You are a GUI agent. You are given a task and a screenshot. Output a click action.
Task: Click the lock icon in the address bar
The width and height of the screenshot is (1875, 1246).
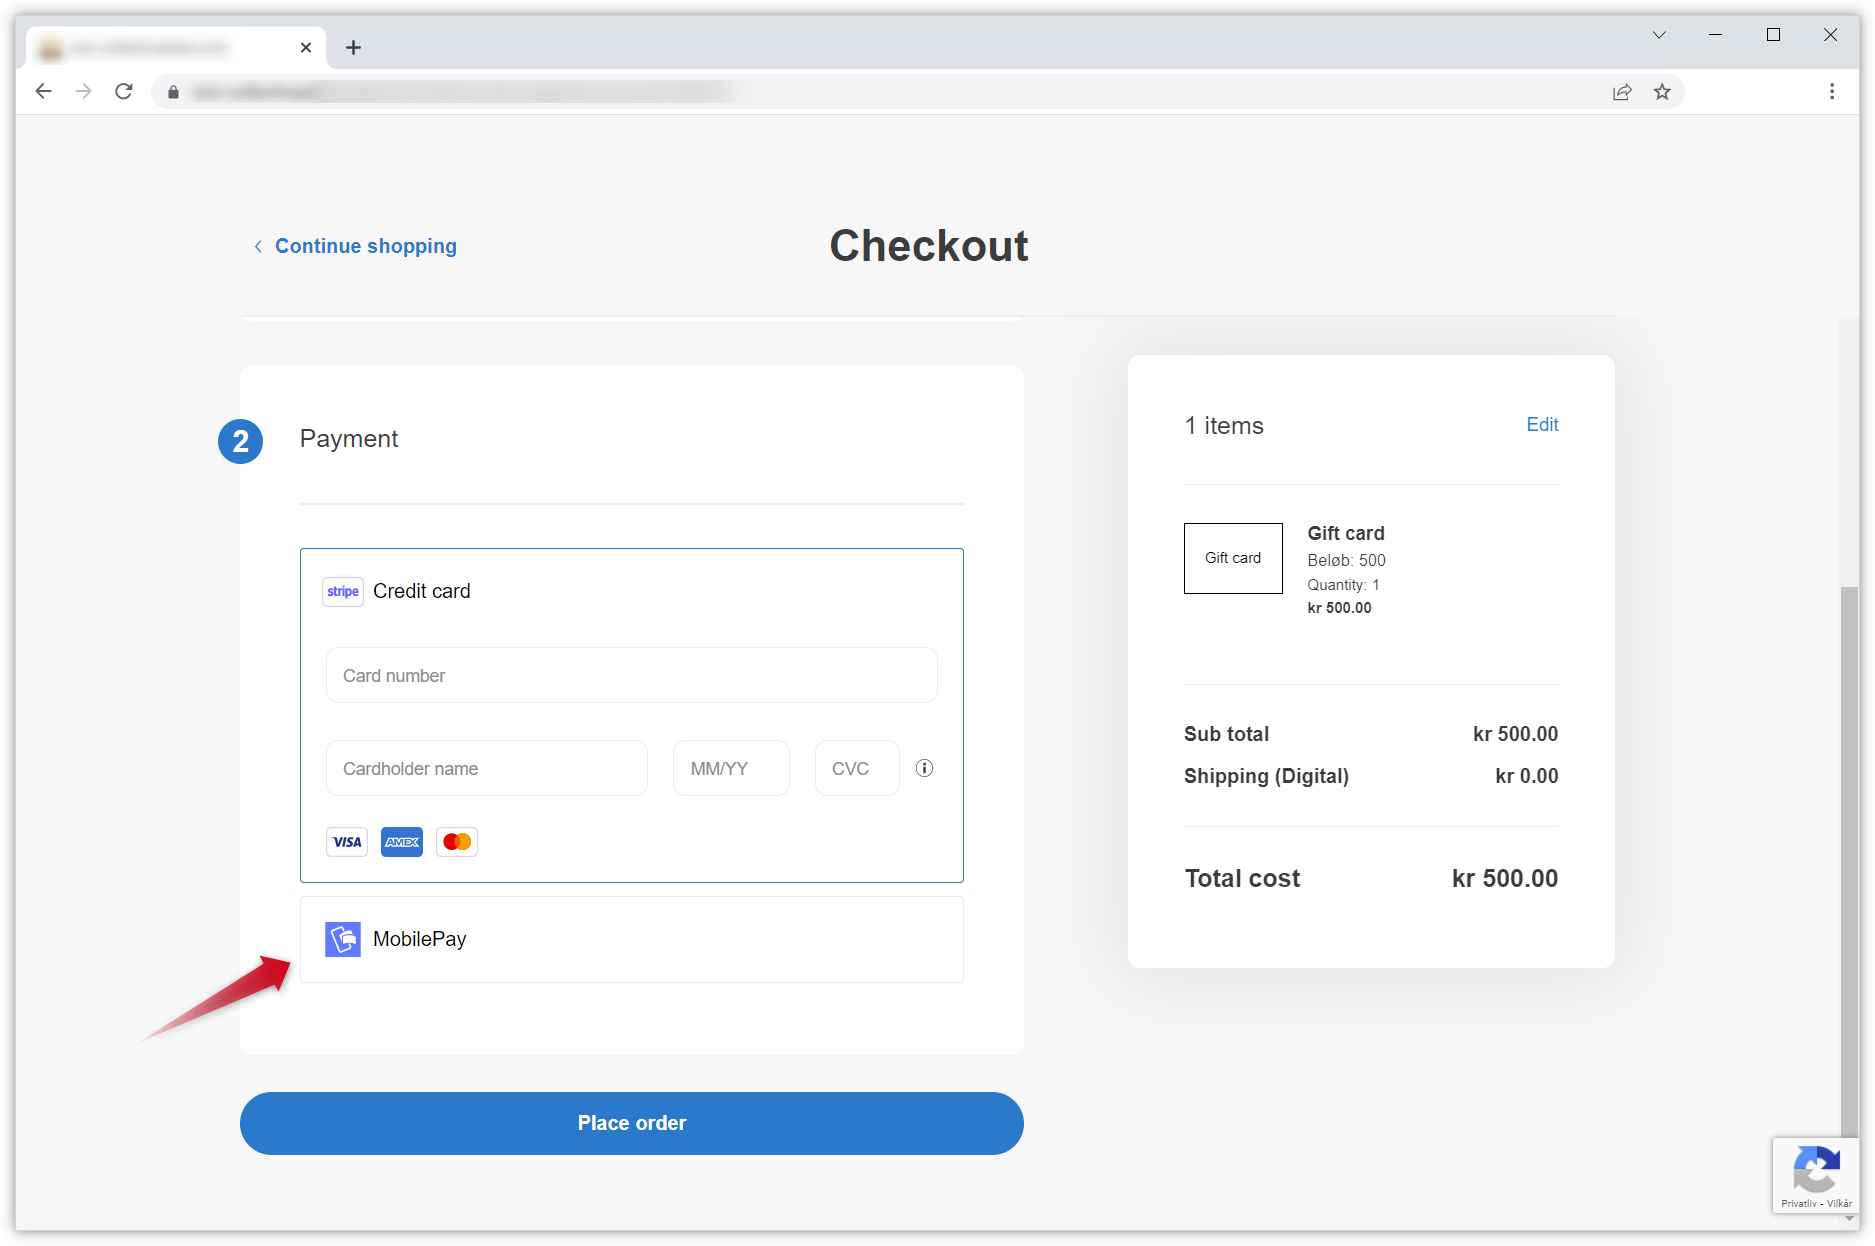tap(172, 91)
